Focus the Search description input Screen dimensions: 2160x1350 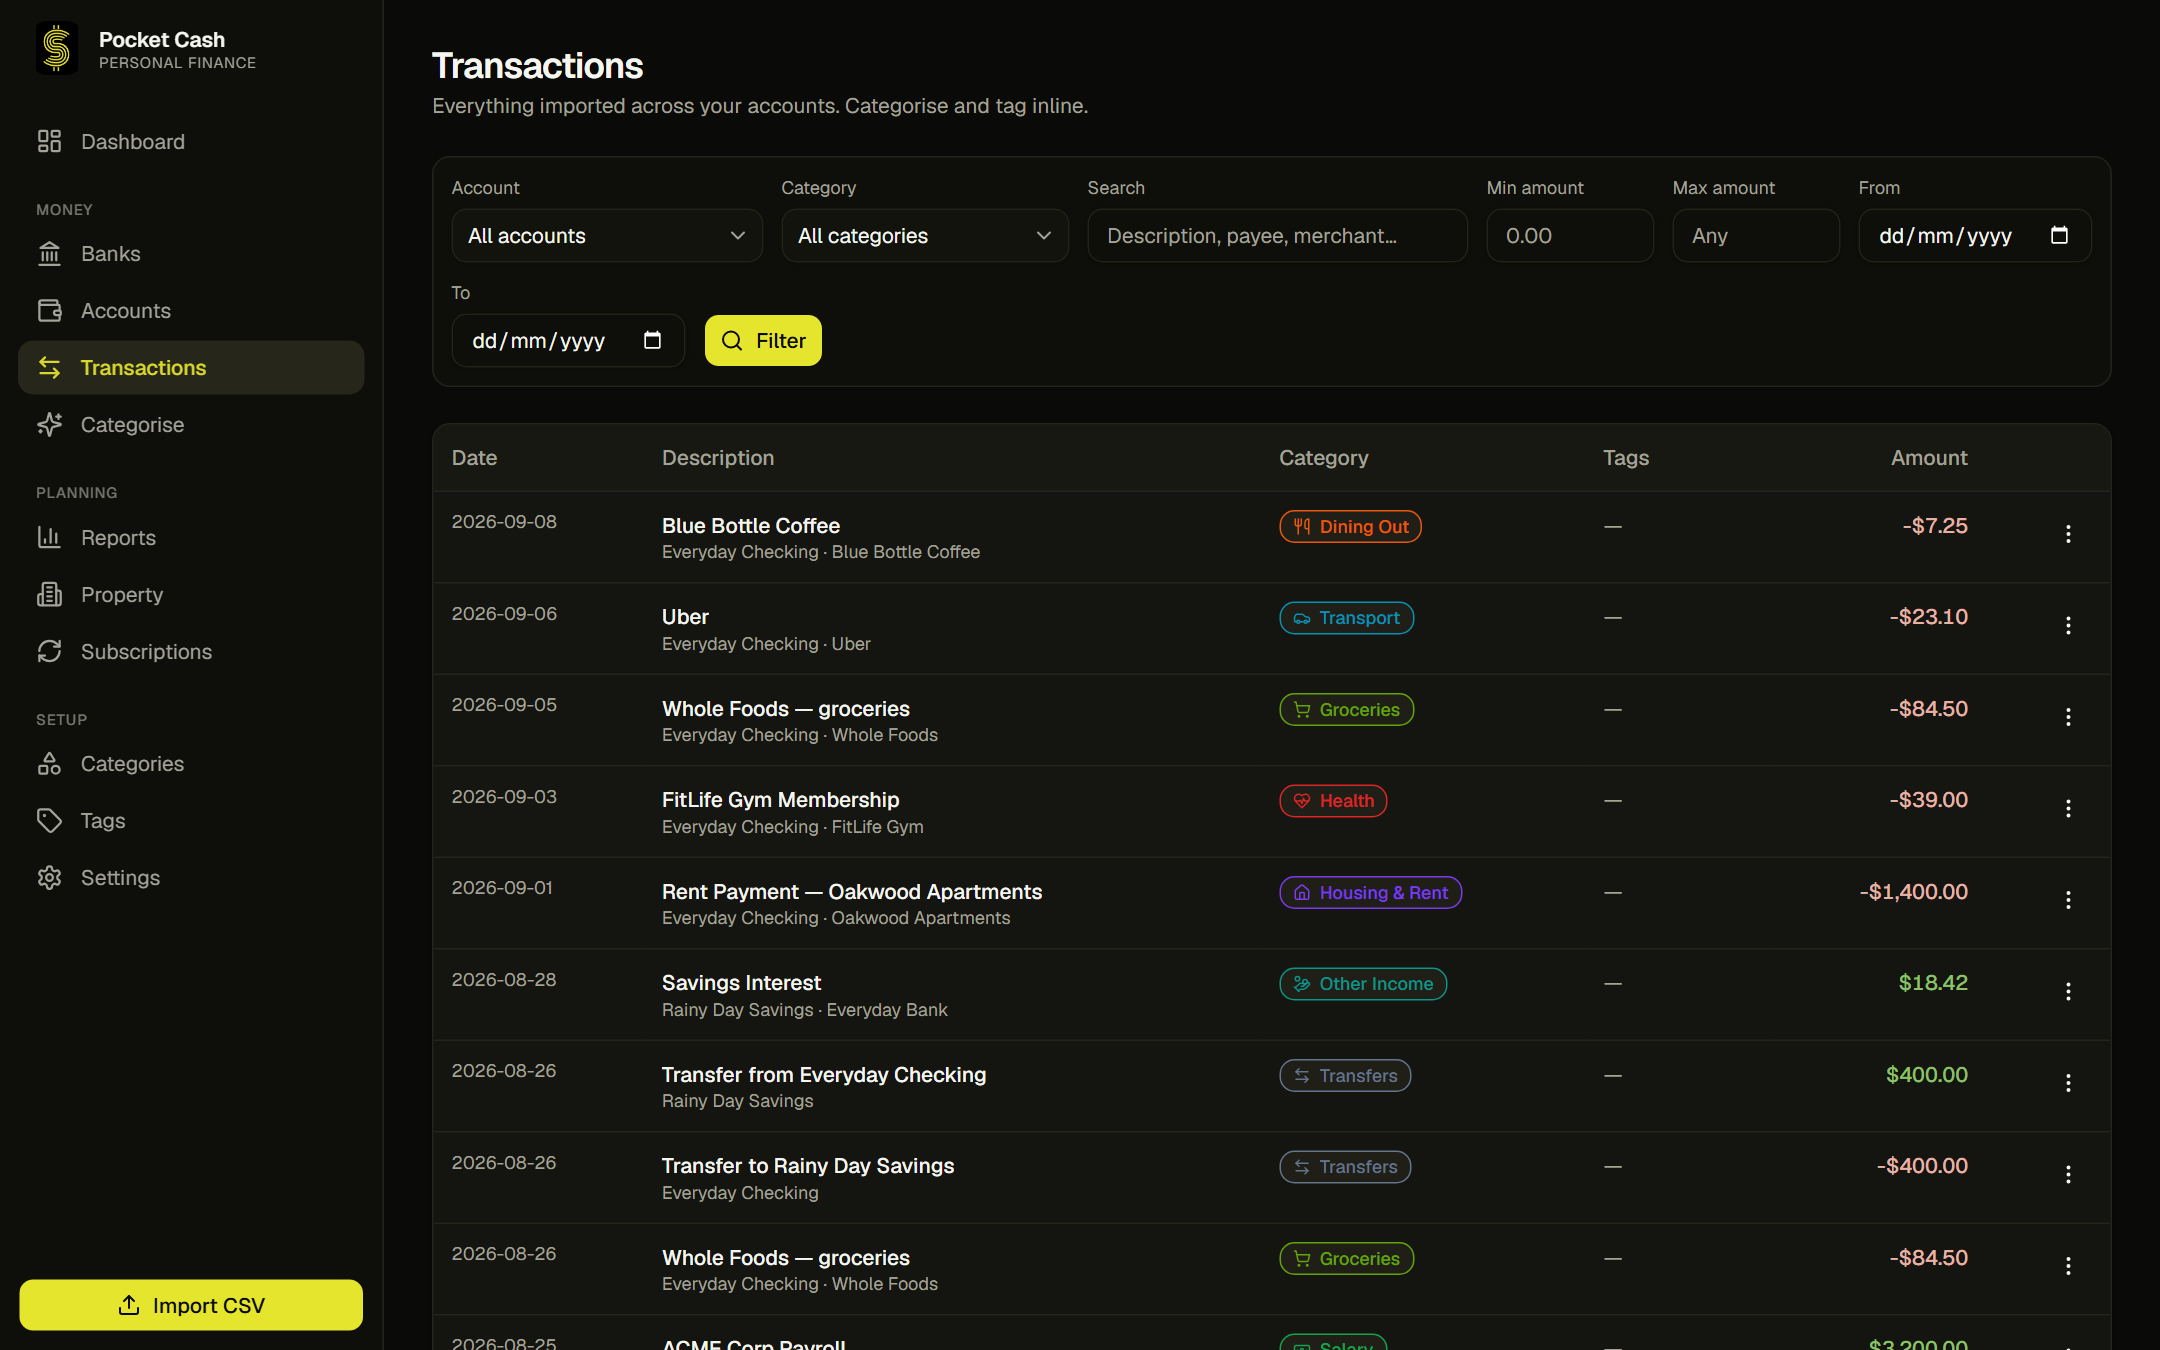tap(1278, 236)
